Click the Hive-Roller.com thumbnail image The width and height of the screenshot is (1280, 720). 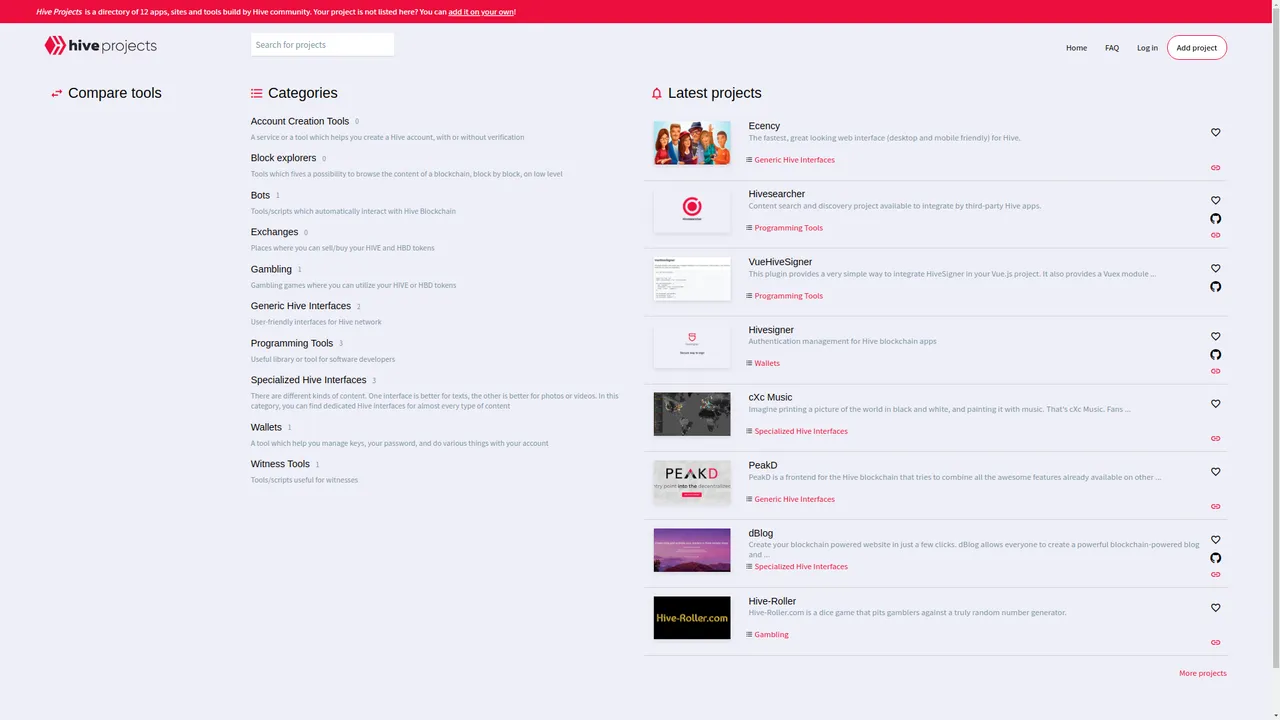[692, 618]
